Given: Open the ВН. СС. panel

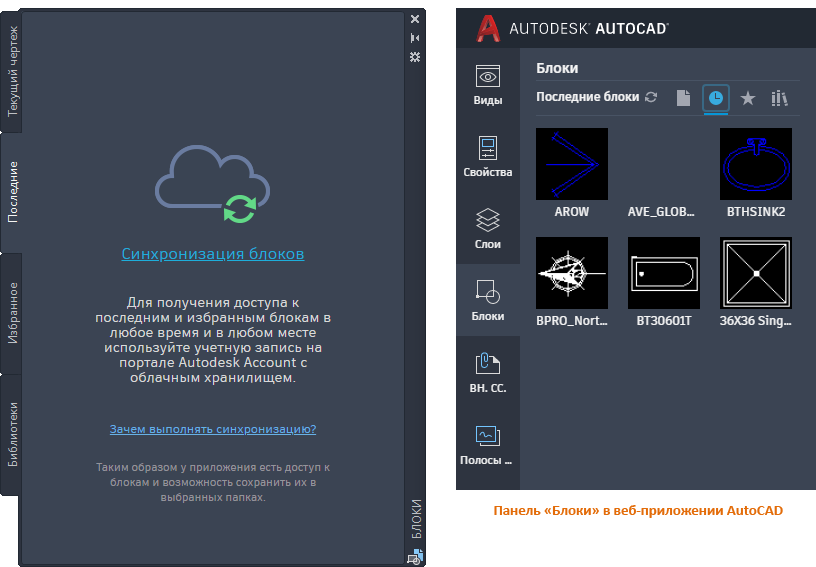Looking at the screenshot, I should [488, 372].
